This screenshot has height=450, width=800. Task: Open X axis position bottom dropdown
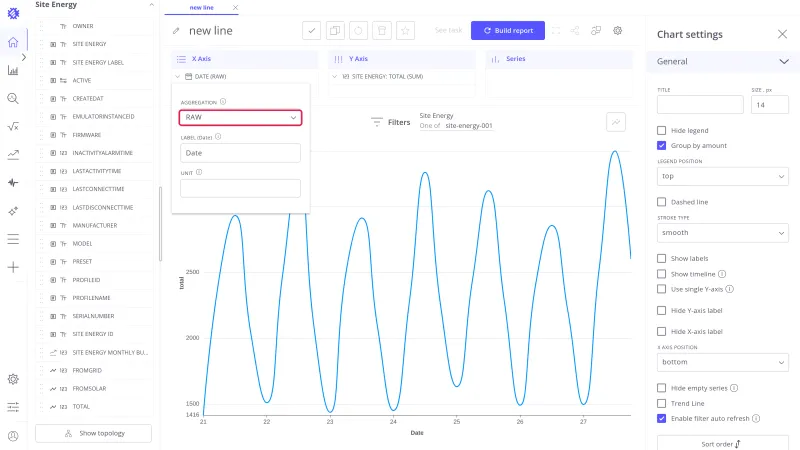point(722,362)
